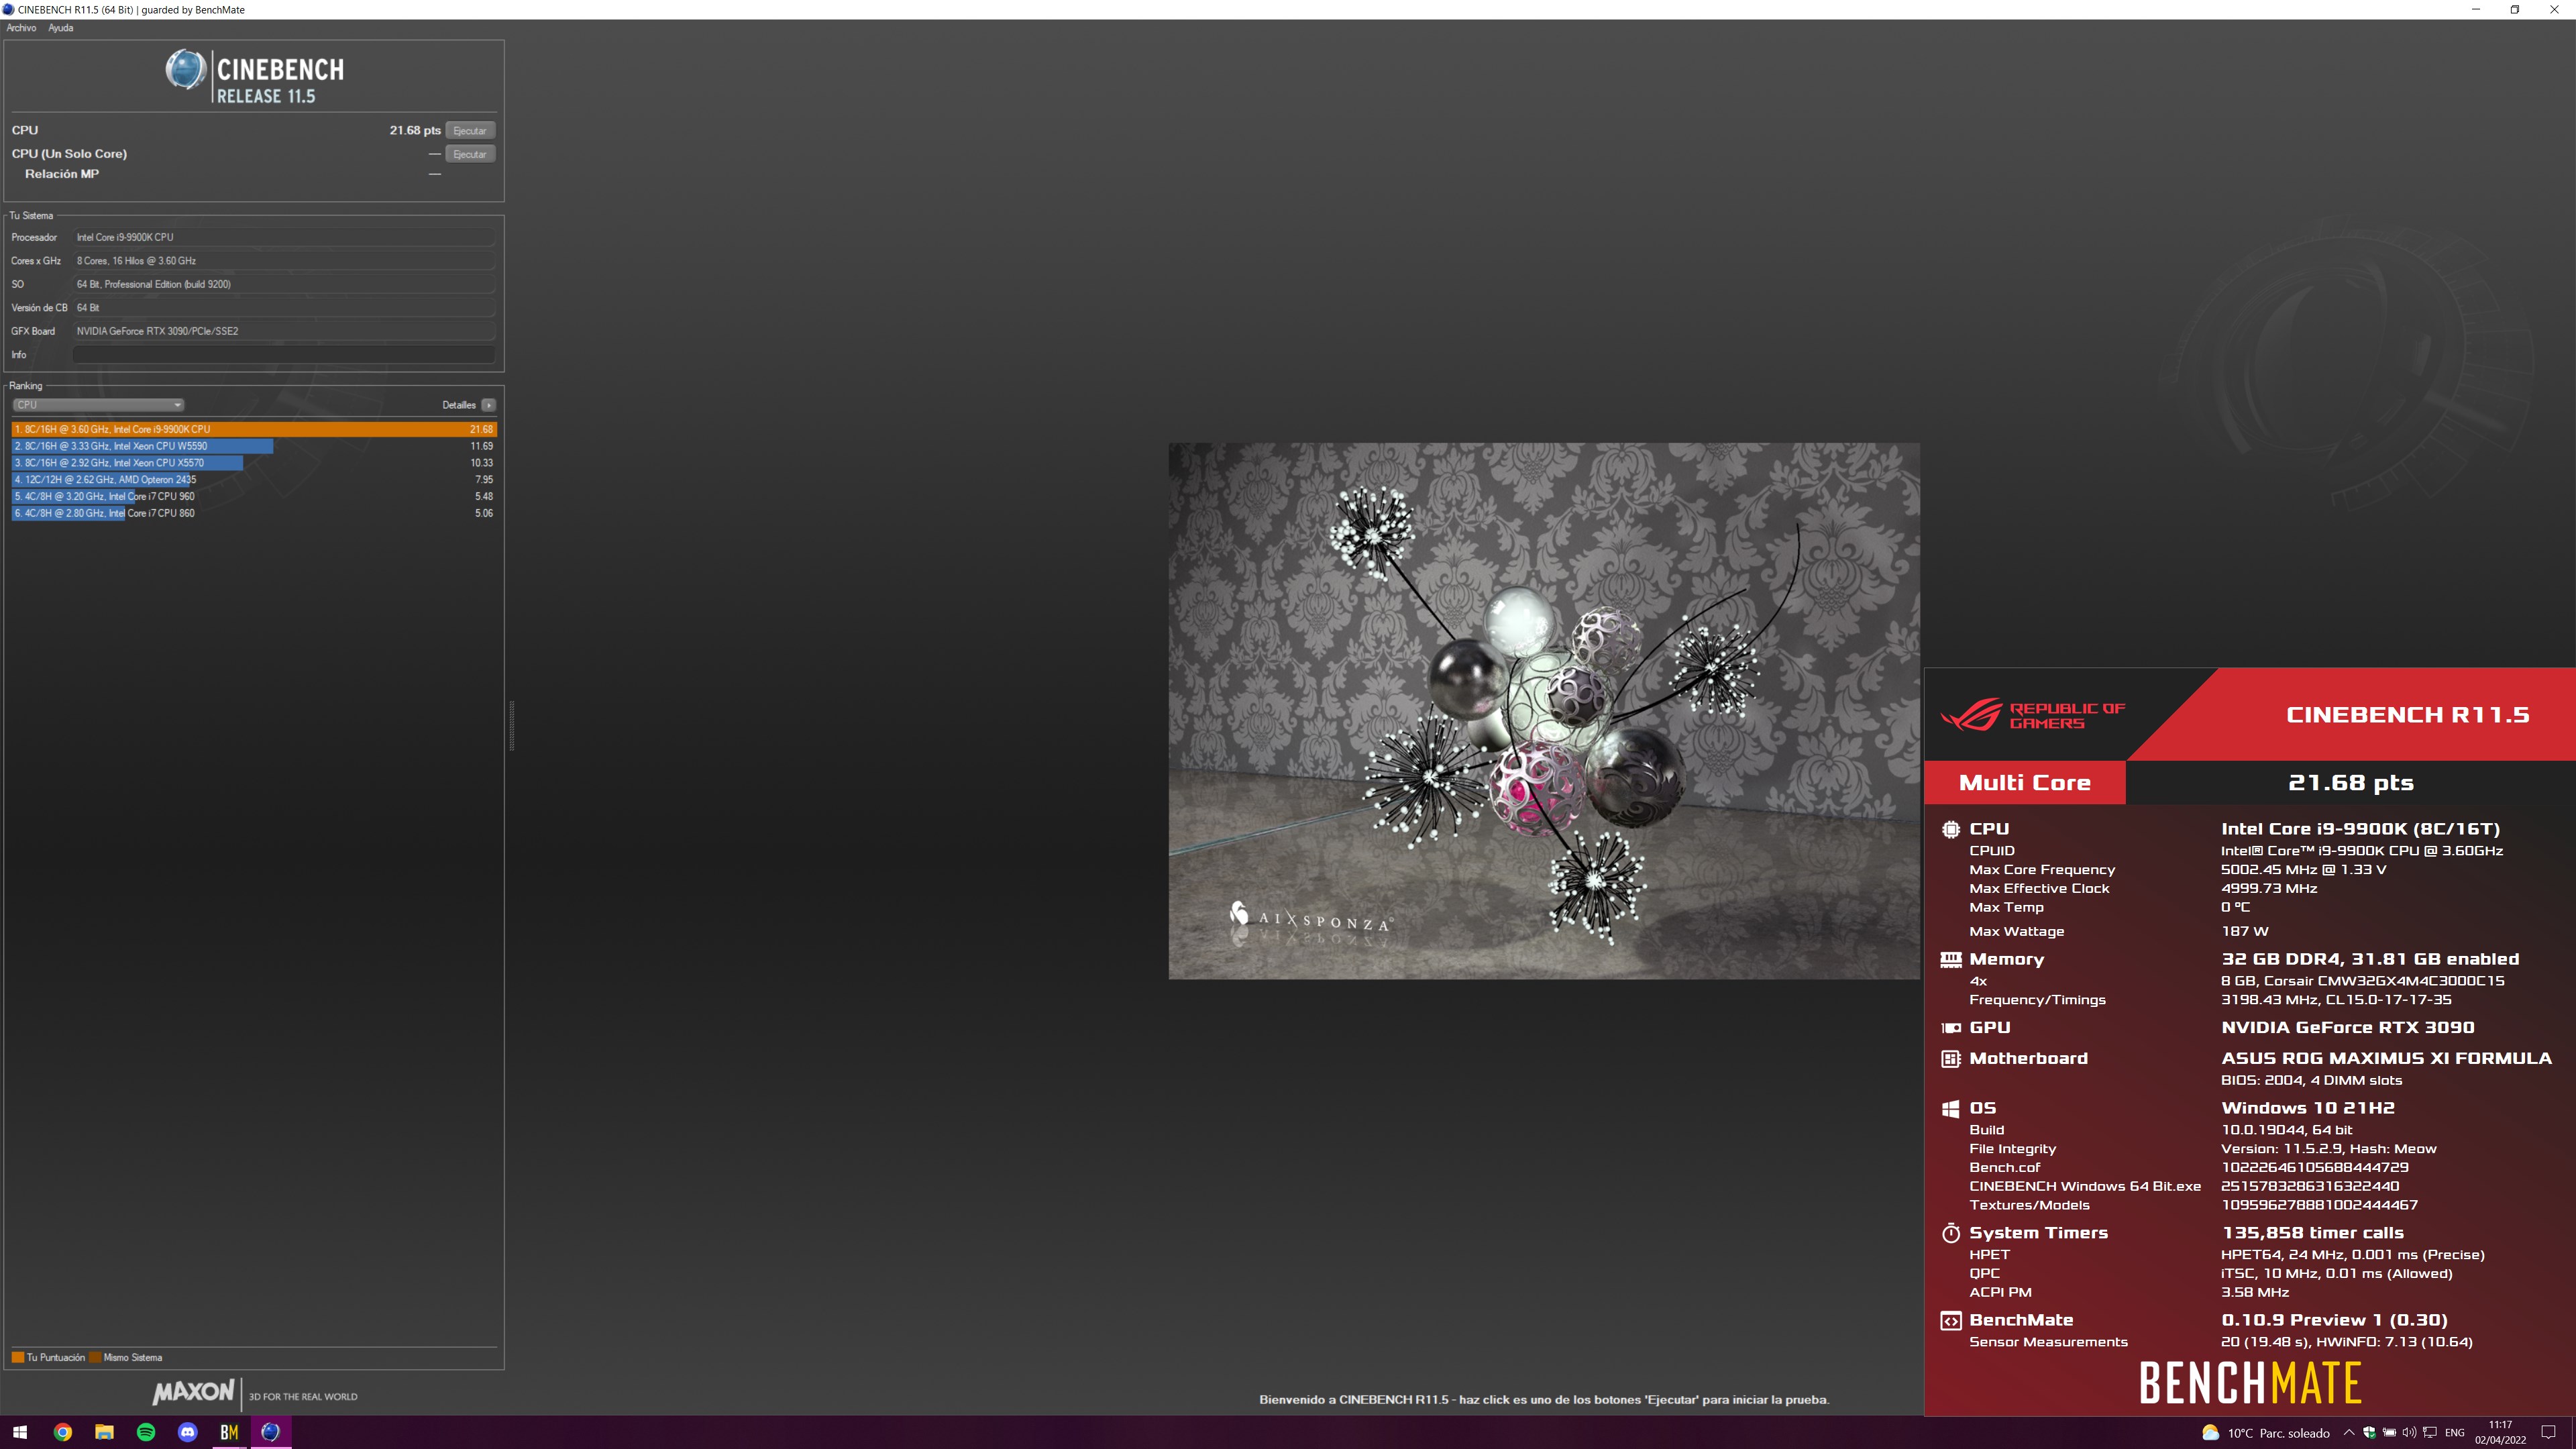Open the notification center icon
The image size is (2576, 1449).
coord(2549,1433)
